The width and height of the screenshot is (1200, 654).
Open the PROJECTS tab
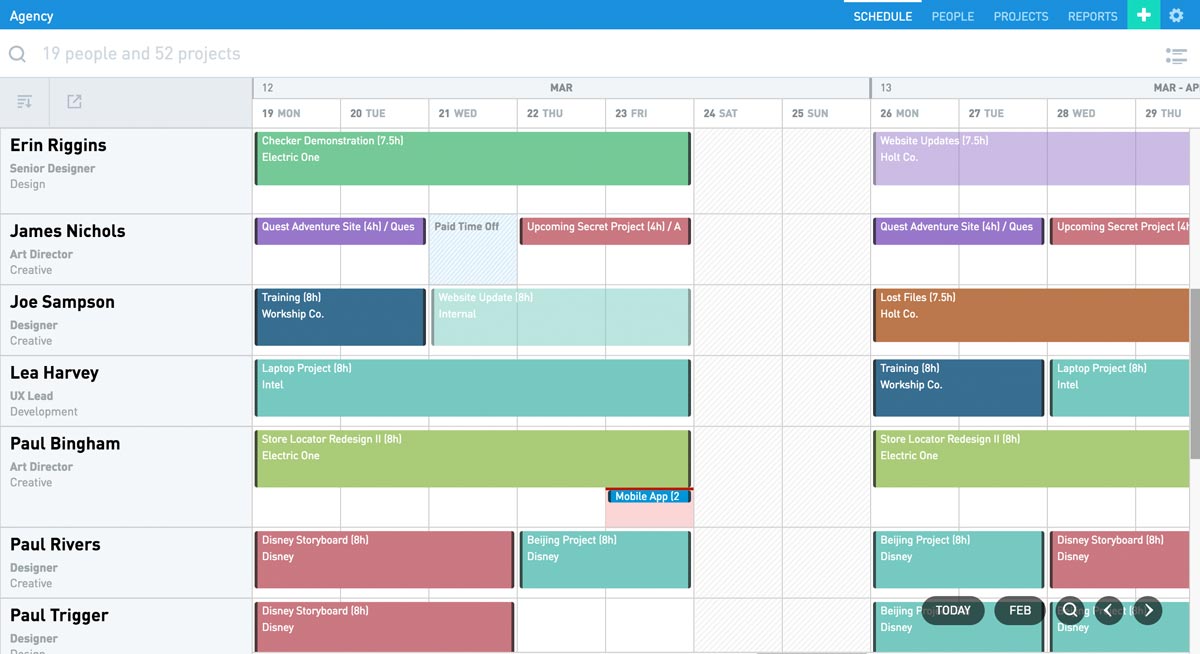(x=1020, y=16)
